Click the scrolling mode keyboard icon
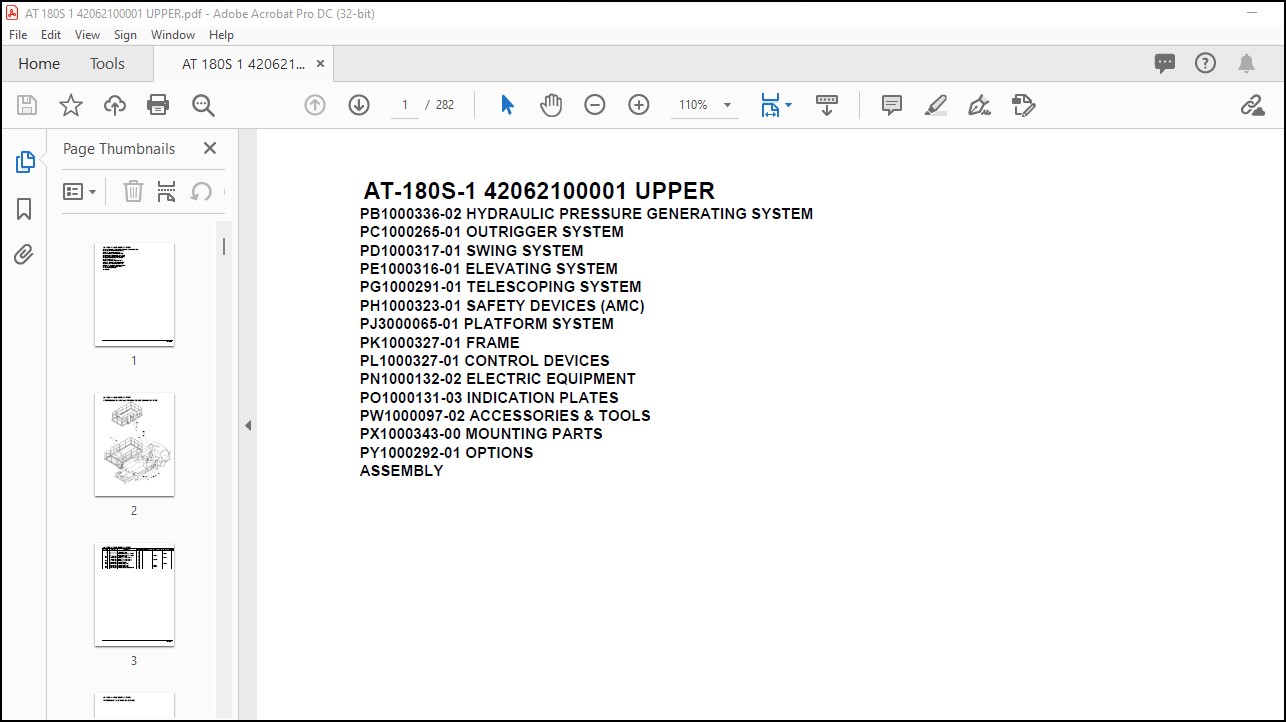 point(827,105)
